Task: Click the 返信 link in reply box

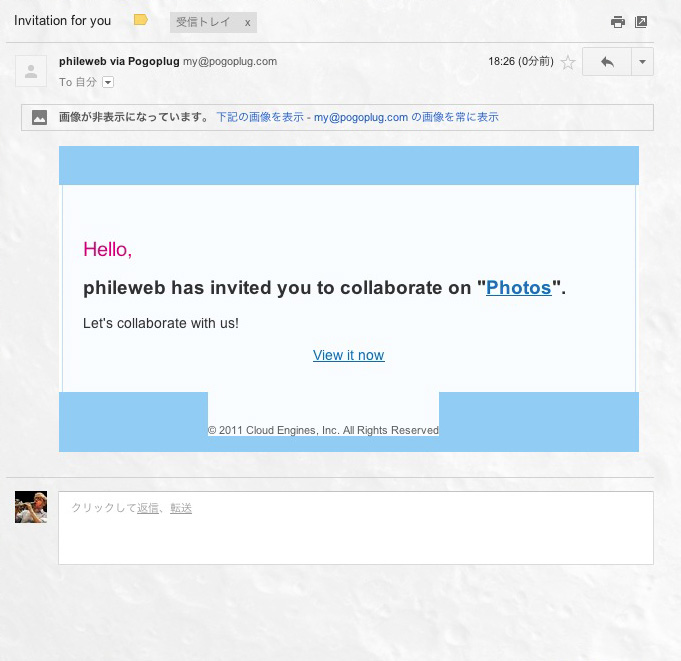Action: coord(148,508)
